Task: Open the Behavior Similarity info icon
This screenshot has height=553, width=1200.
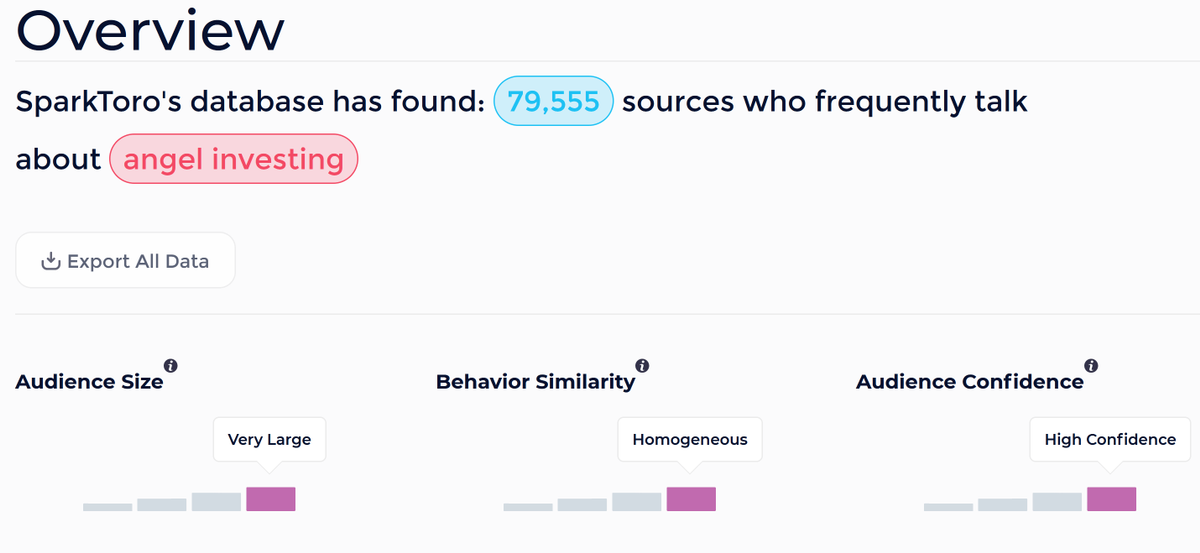Action: (x=642, y=366)
